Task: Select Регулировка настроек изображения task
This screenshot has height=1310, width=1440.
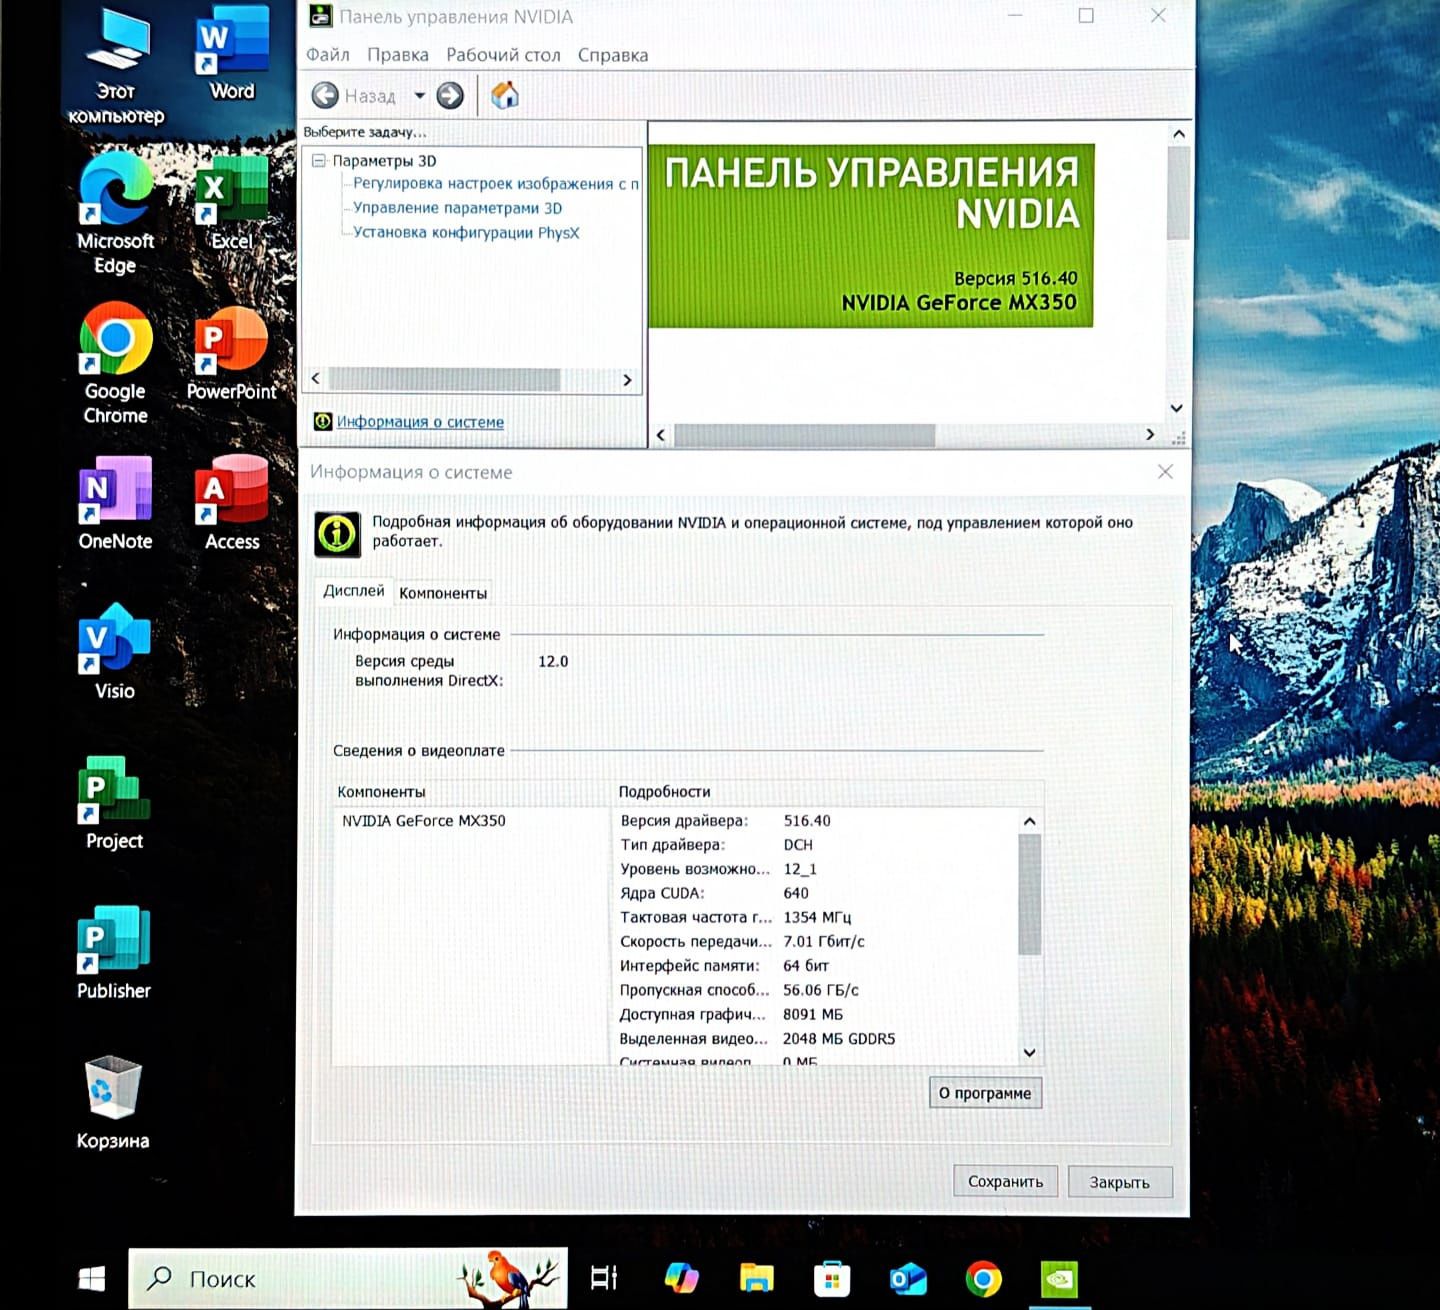Action: (x=495, y=184)
